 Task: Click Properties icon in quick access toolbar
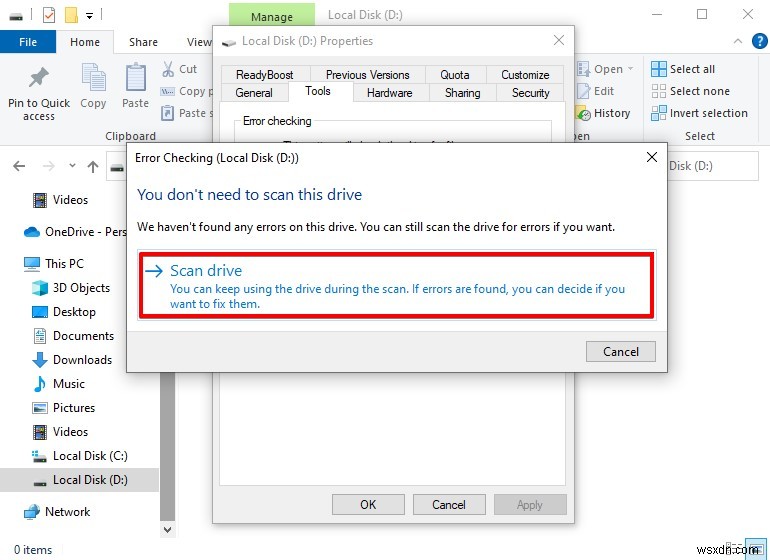(49, 15)
